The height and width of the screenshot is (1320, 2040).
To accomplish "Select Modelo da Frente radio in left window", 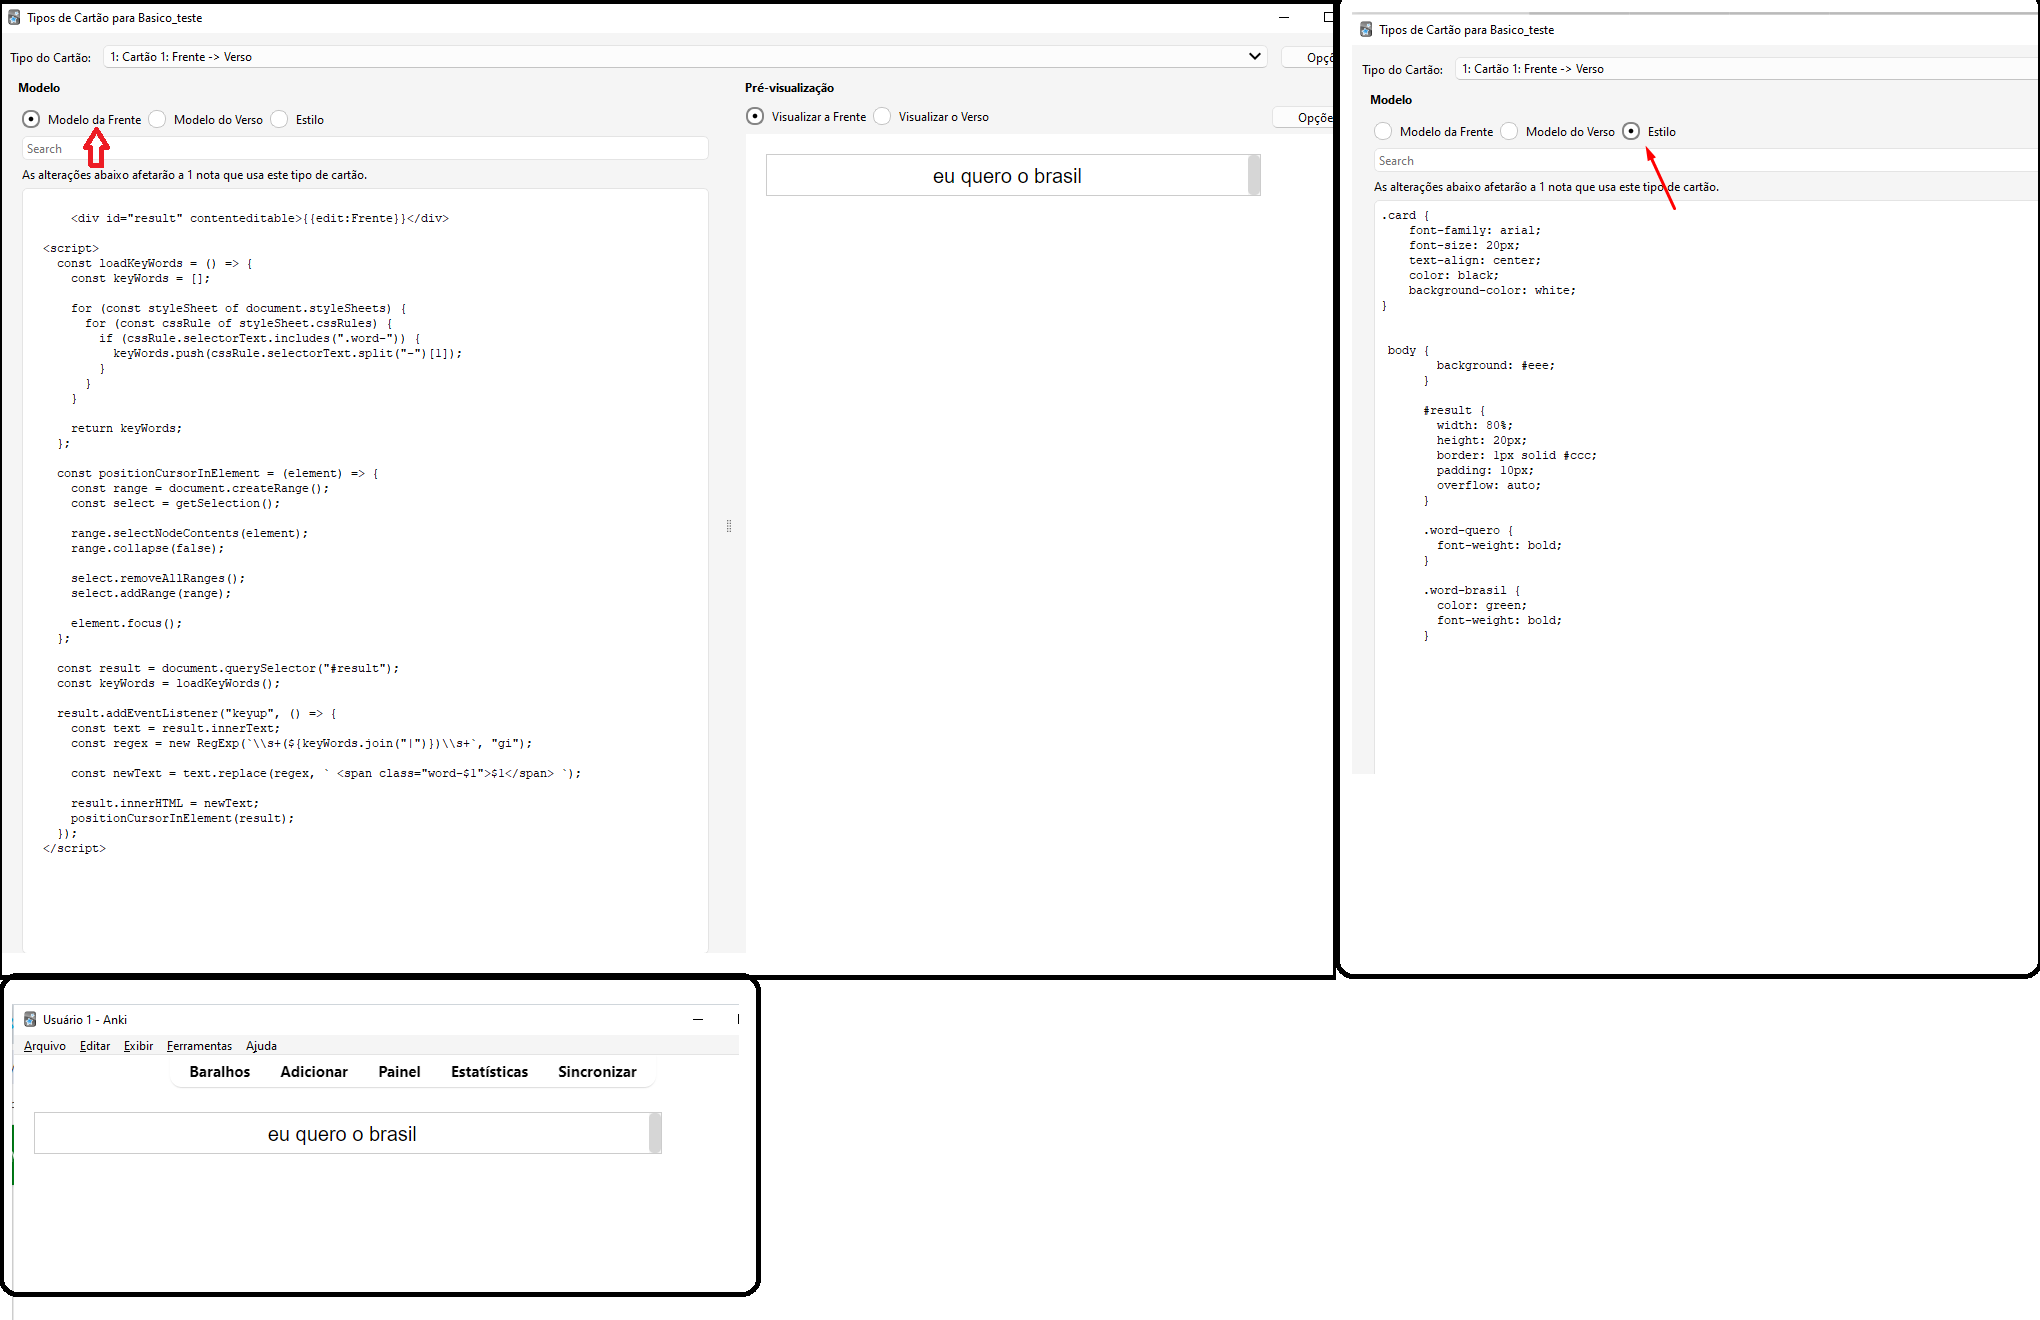I will [x=31, y=119].
